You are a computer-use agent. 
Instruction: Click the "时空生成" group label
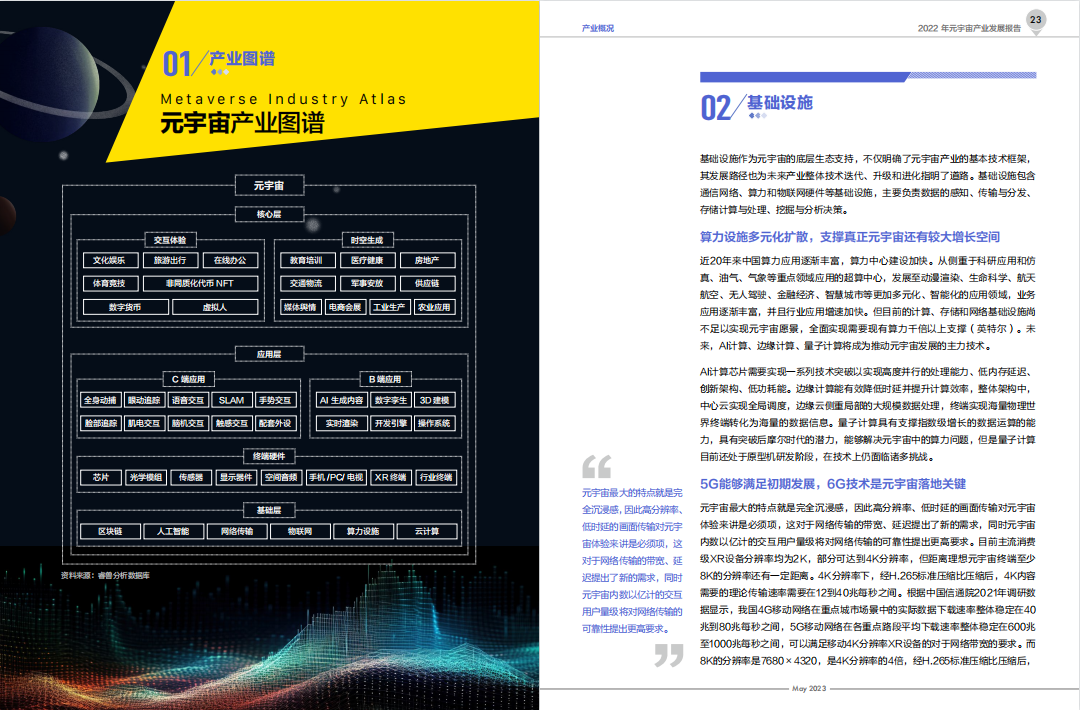pyautogui.click(x=367, y=240)
